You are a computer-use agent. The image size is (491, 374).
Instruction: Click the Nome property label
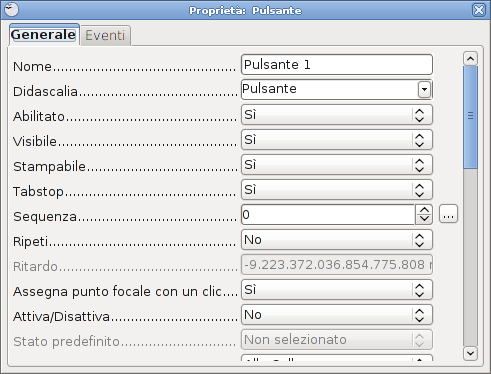click(x=32, y=66)
